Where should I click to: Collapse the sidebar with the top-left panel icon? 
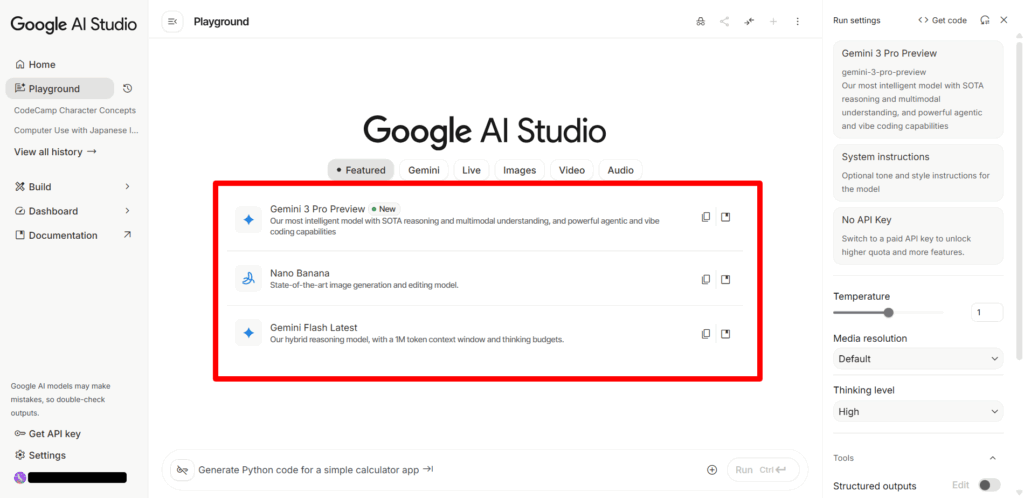click(x=172, y=21)
